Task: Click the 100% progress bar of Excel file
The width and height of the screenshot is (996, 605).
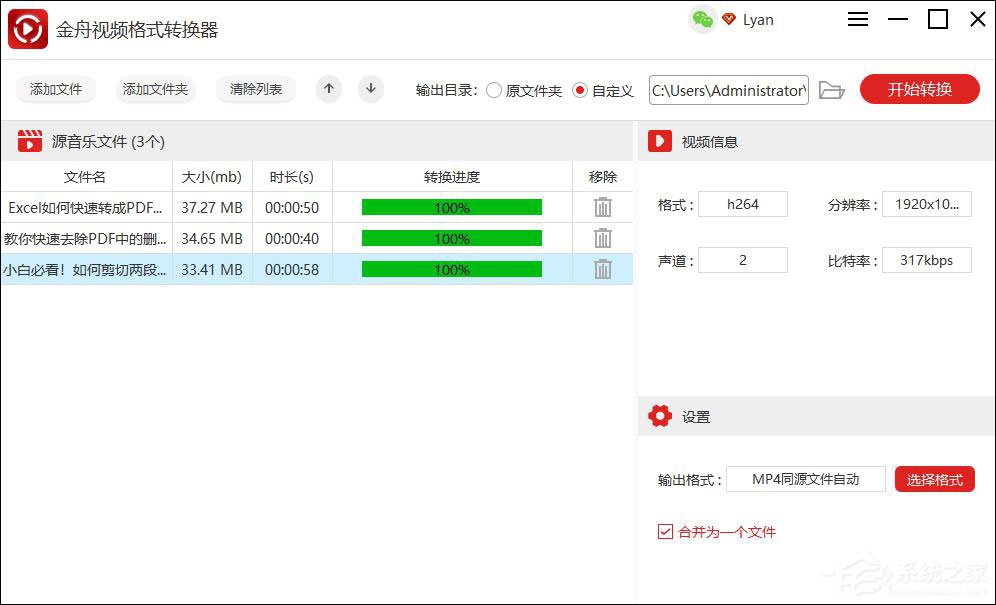Action: [451, 207]
